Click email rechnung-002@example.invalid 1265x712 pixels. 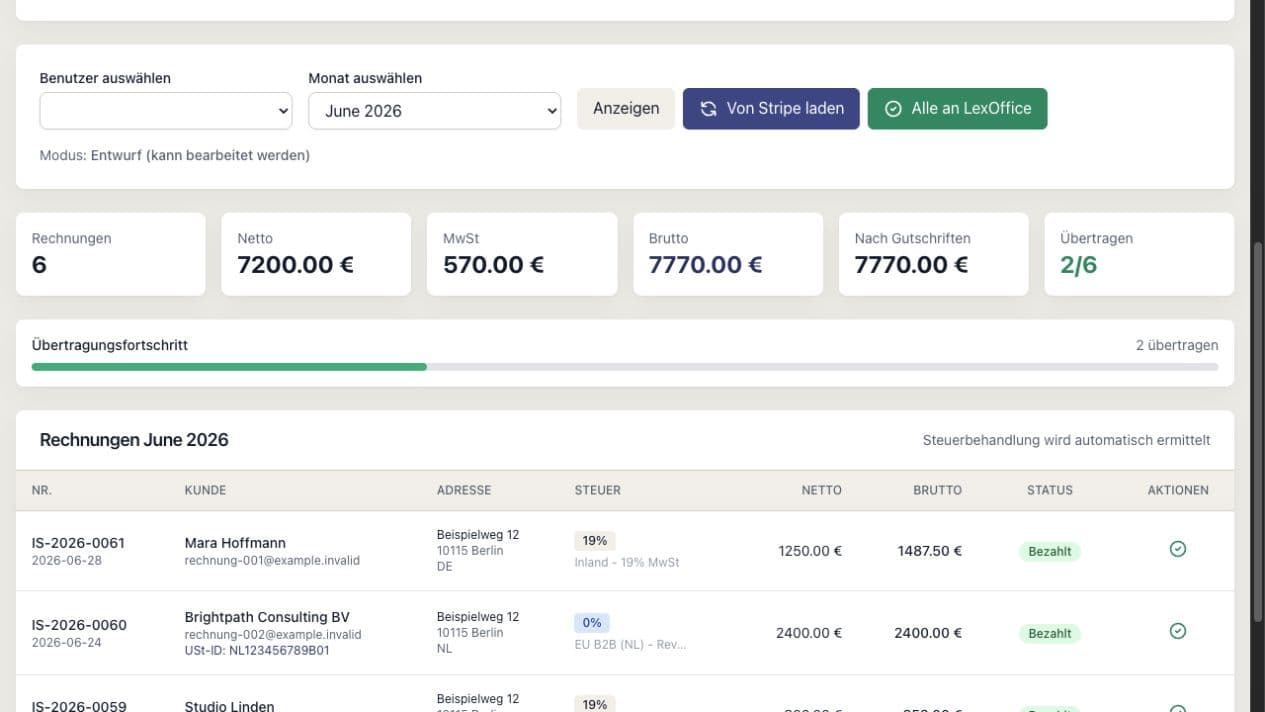(273, 635)
